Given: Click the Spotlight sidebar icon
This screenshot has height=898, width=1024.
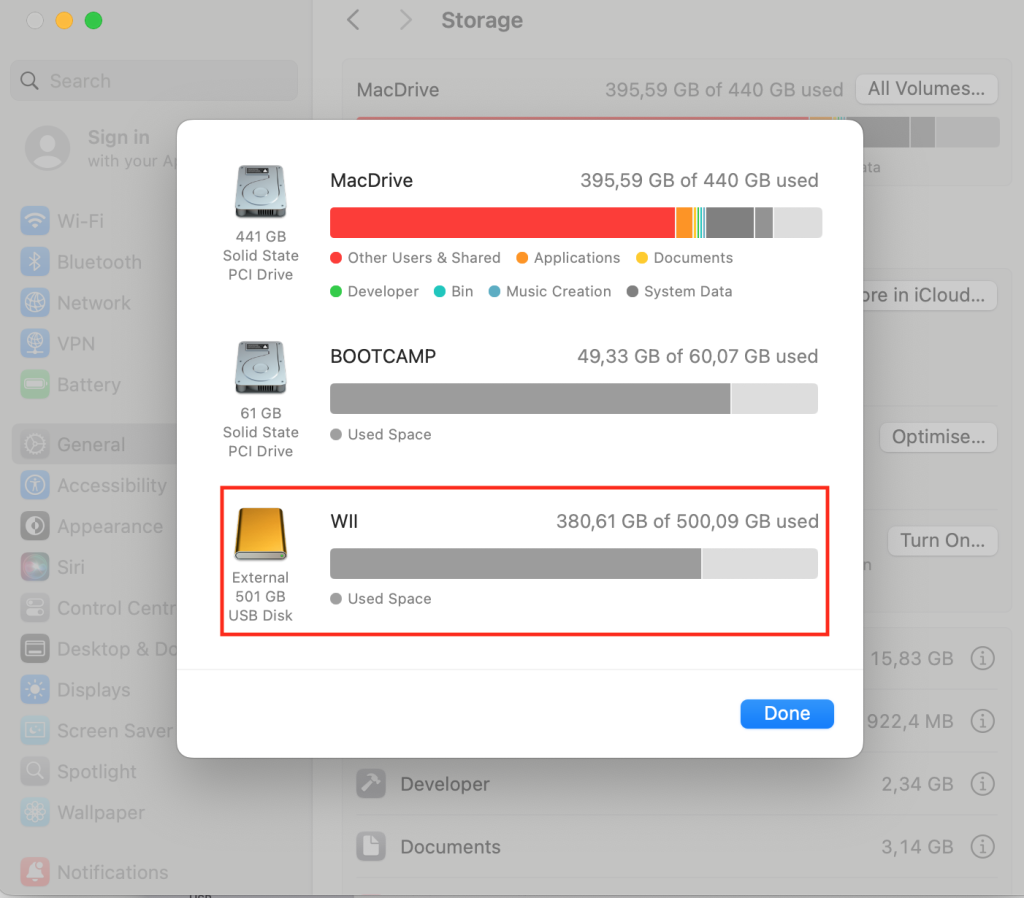Looking at the screenshot, I should coord(35,772).
